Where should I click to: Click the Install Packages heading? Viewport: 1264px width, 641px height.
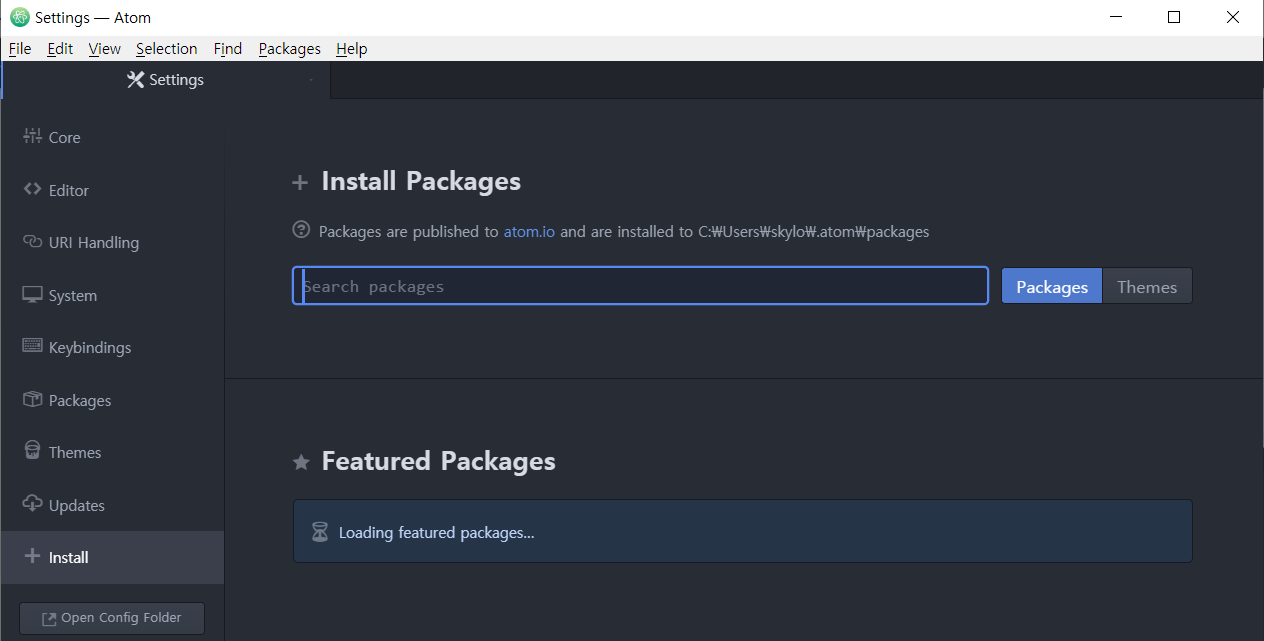[x=421, y=181]
